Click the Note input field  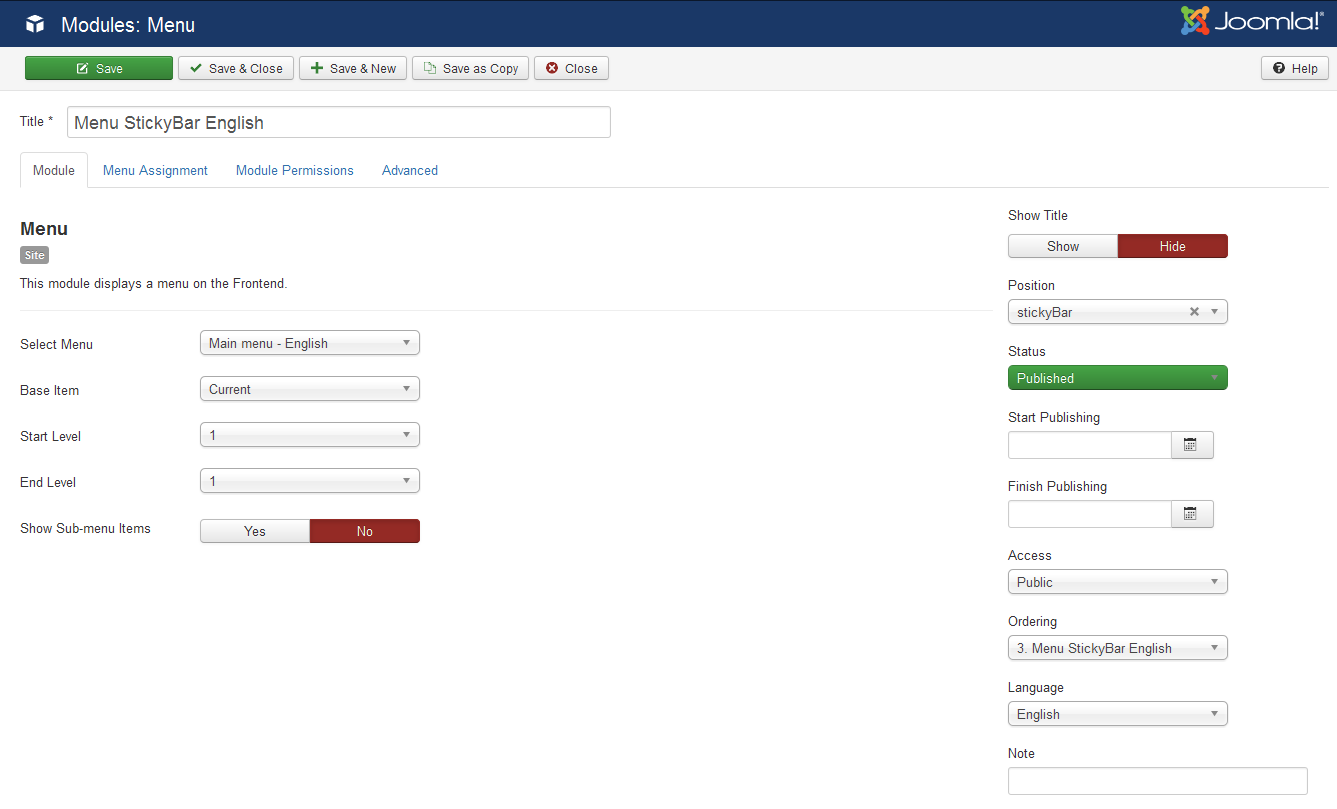[x=1158, y=781]
